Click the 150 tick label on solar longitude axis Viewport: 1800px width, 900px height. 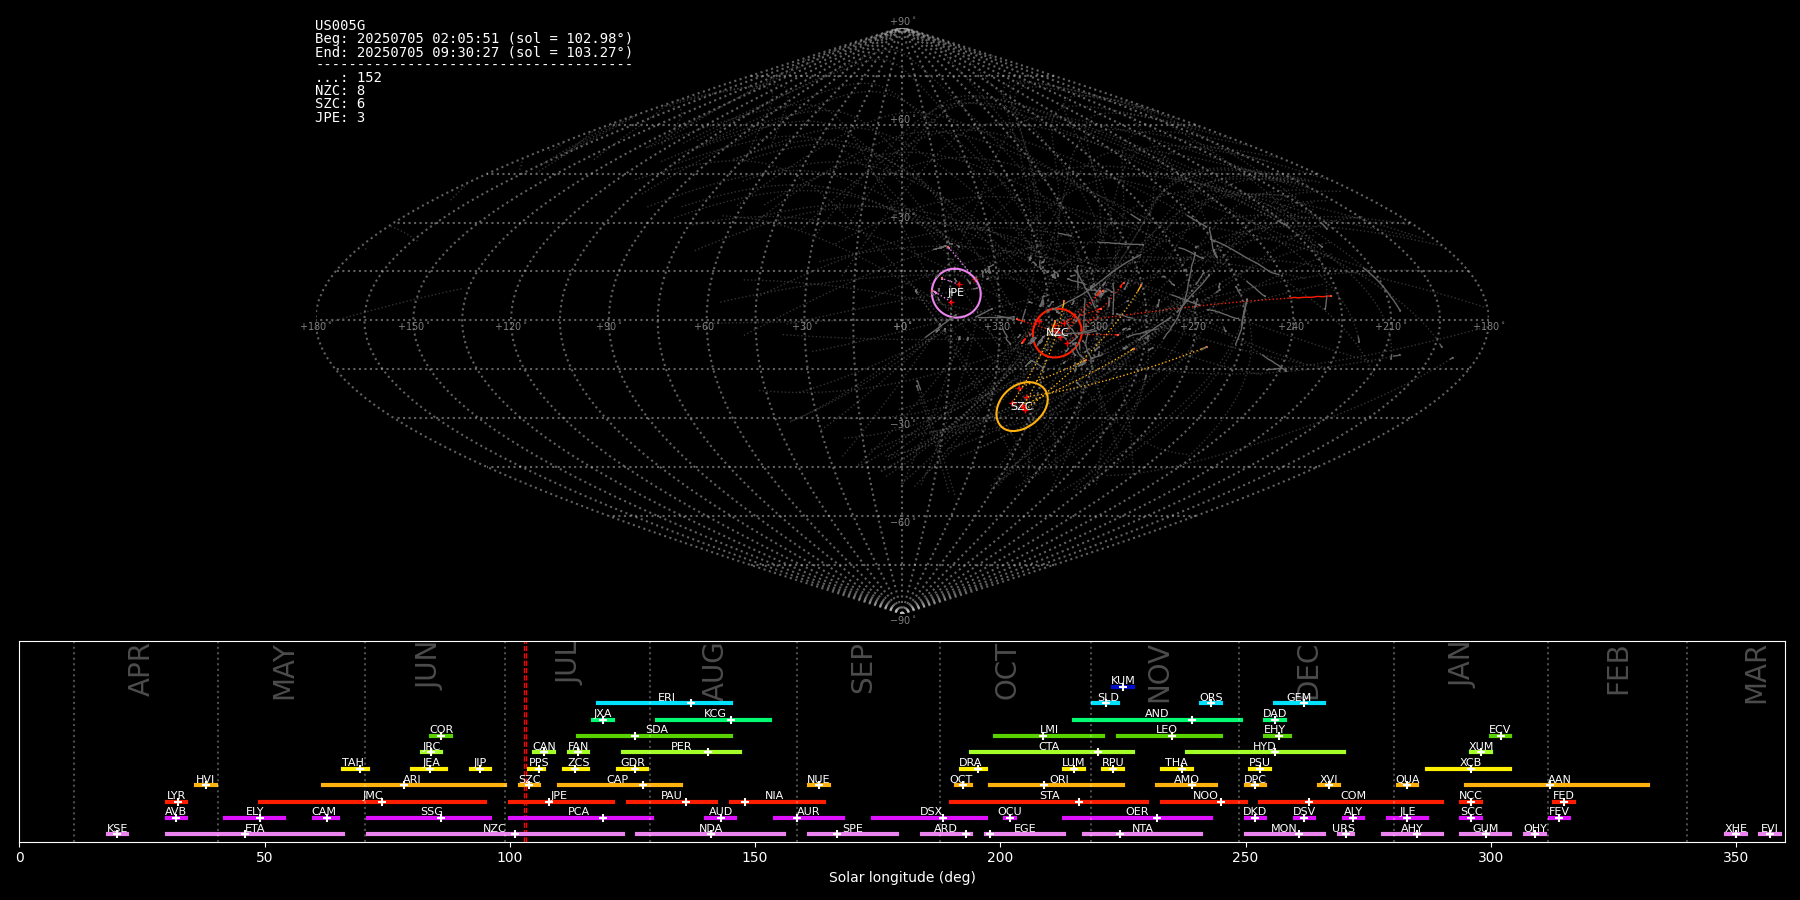point(755,857)
